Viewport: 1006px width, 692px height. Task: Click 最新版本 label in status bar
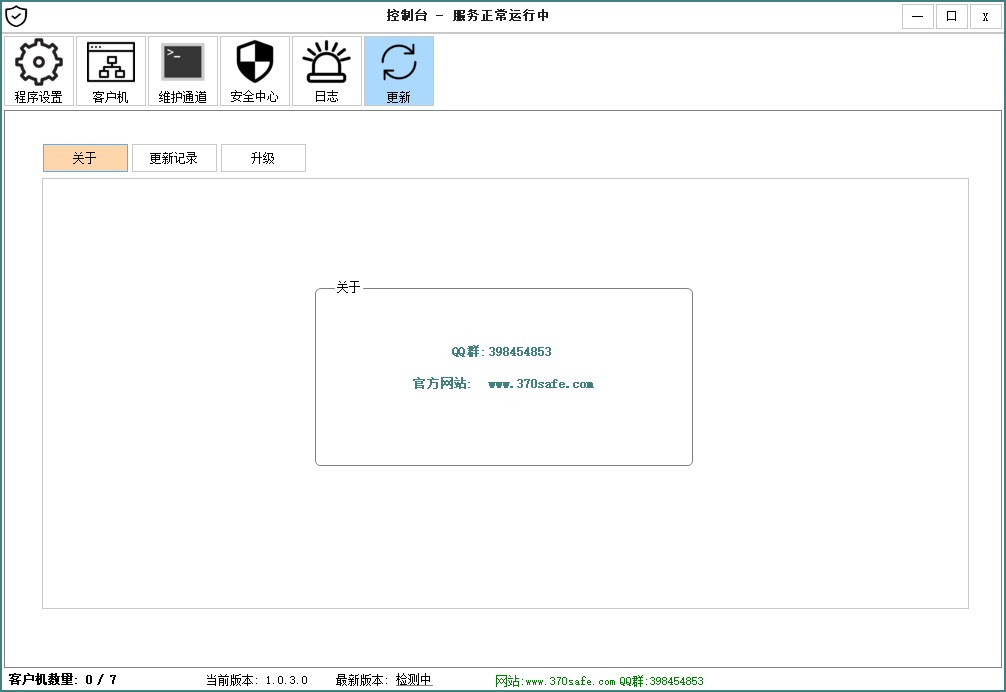click(362, 680)
